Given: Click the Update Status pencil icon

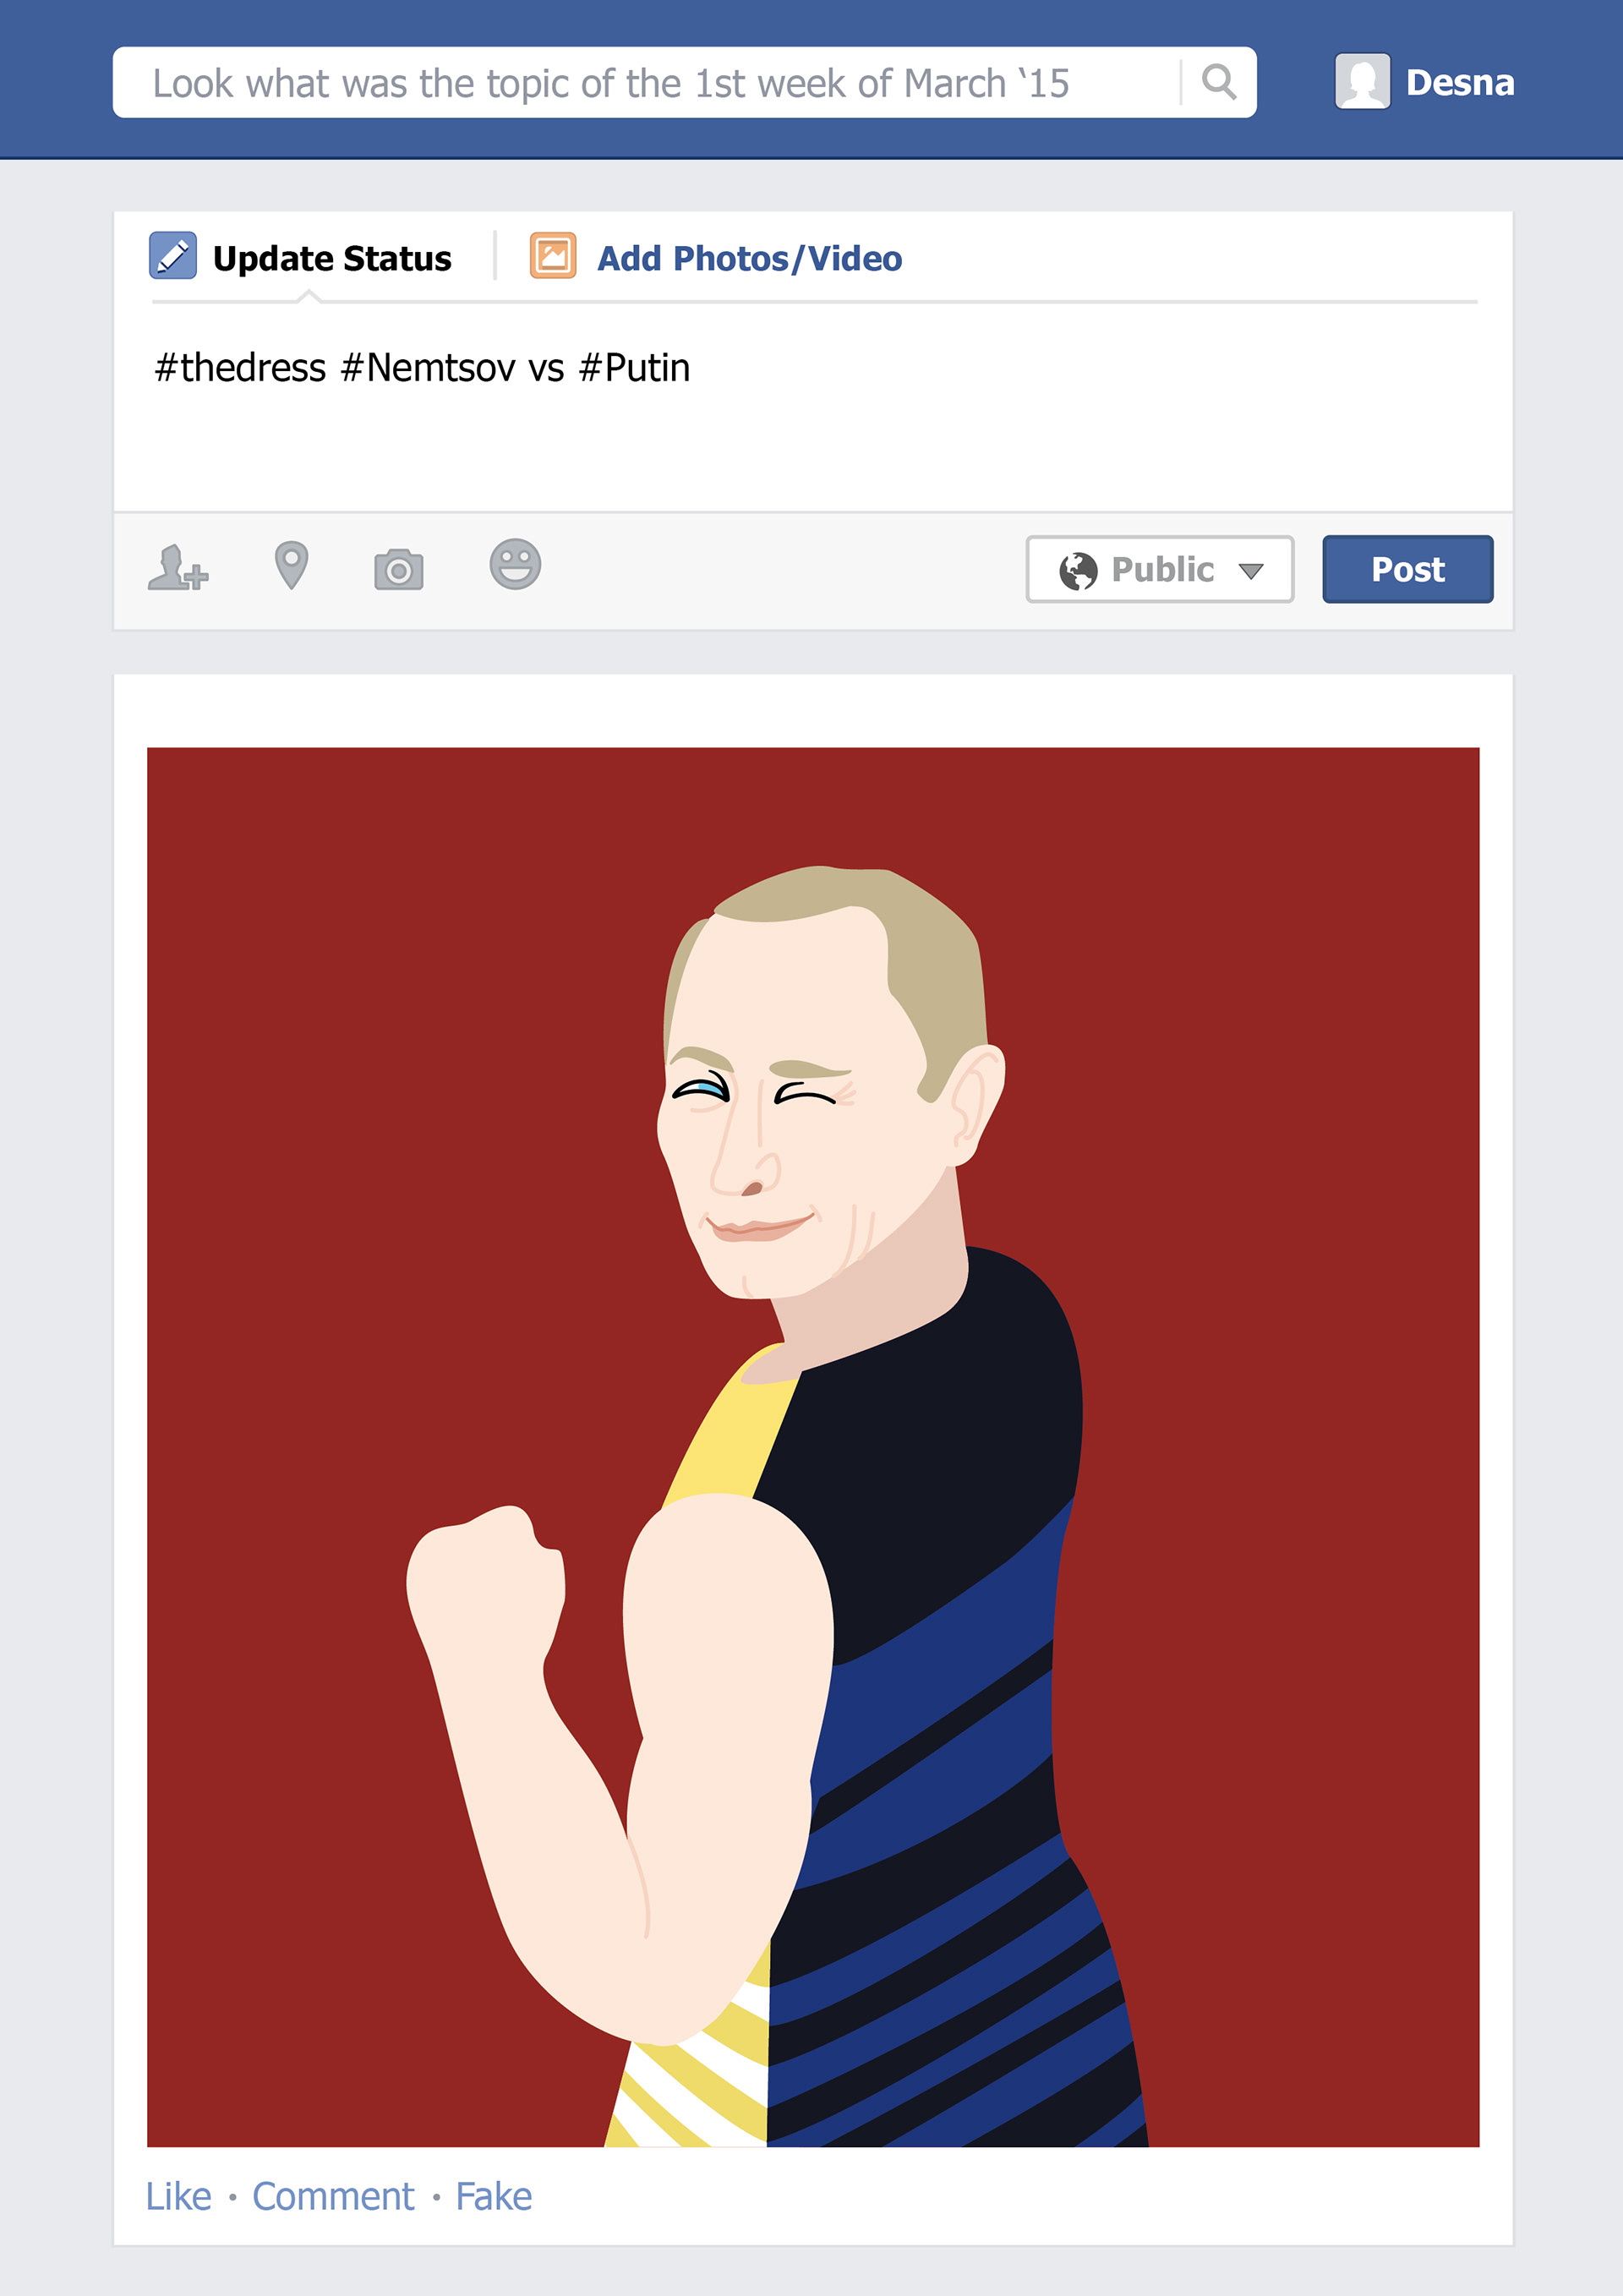Looking at the screenshot, I should pos(172,255).
